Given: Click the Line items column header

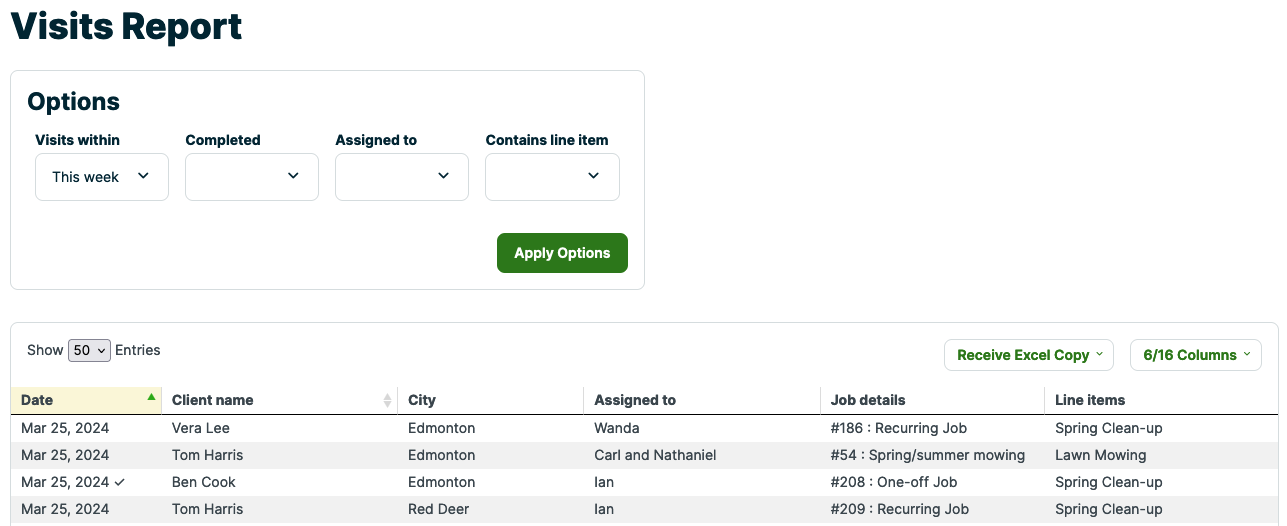Looking at the screenshot, I should click(1090, 400).
